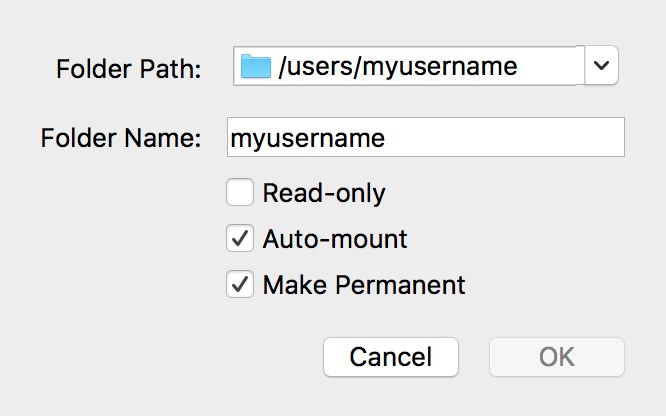
Task: Confirm the dialog with the OK button
Action: tap(557, 357)
